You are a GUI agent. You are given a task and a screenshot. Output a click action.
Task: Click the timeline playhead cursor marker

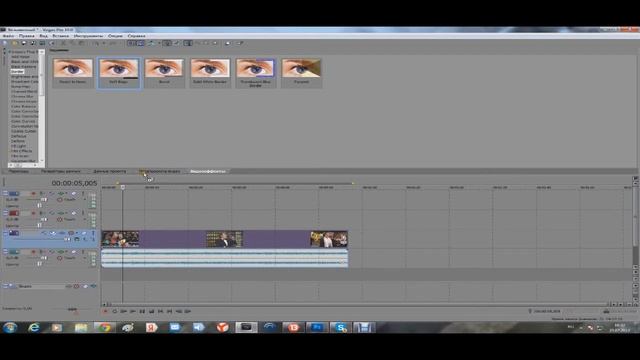tap(122, 187)
